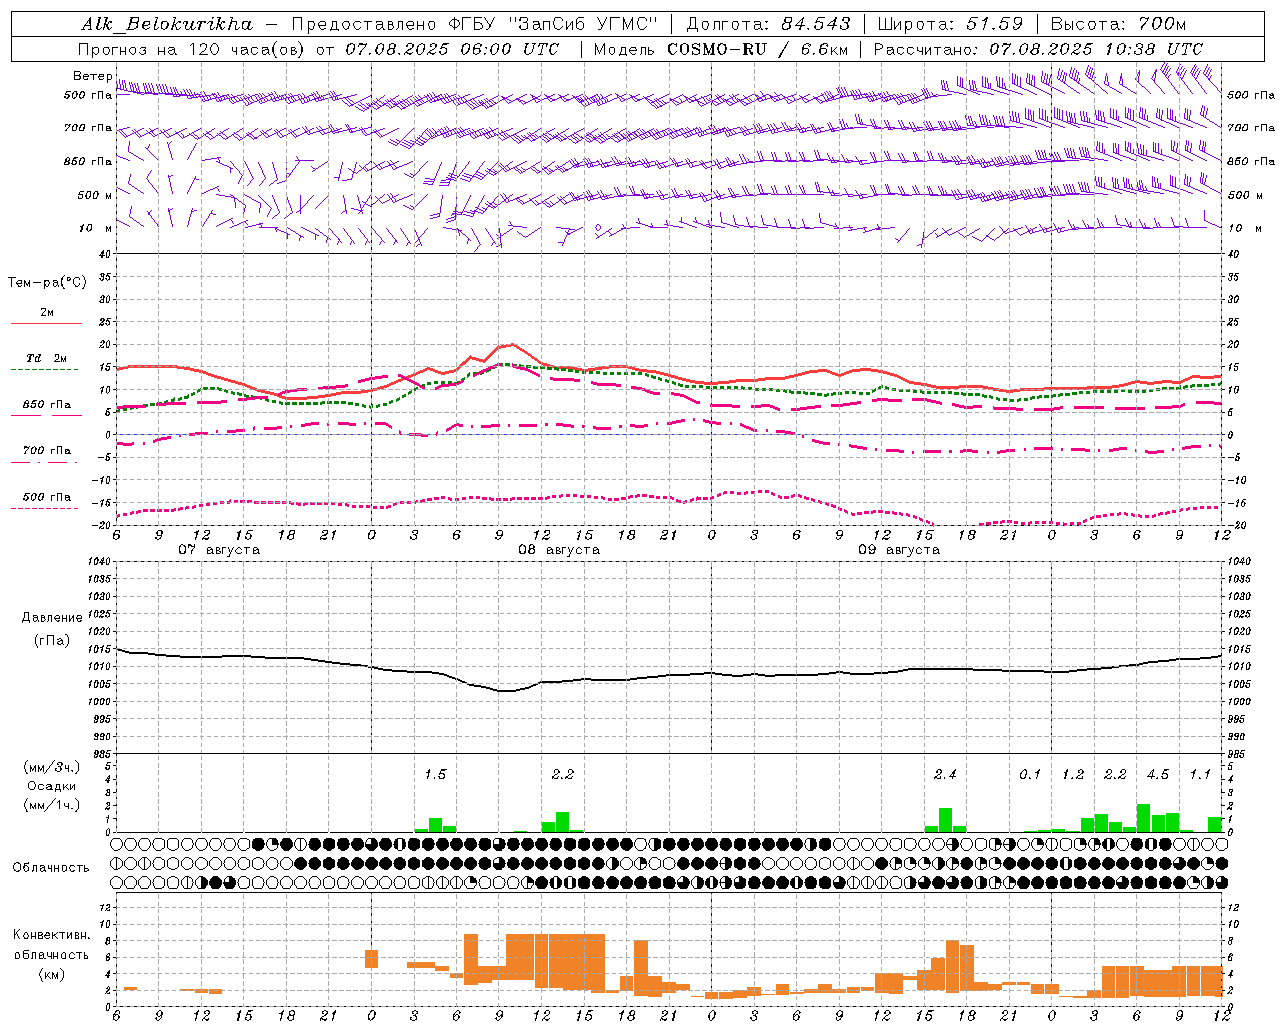Click the 08 августа date label
The height and width of the screenshot is (1024, 1280).
point(559,550)
